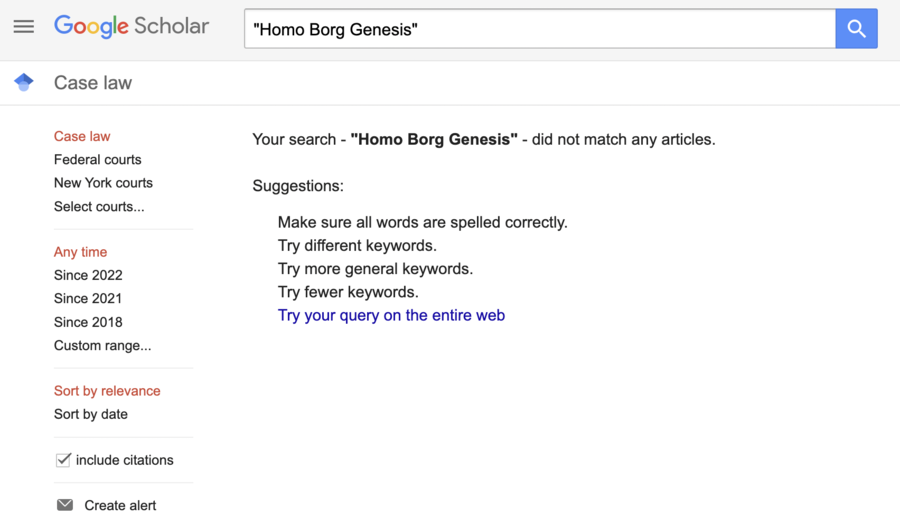Click Try your query on the entire web

click(391, 315)
